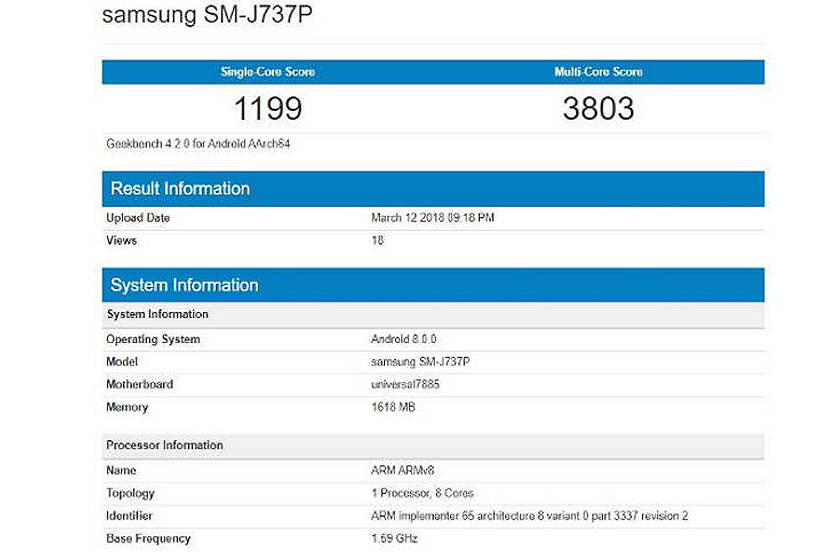
Task: Click the 'Processor Information' subheading
Action: (x=433, y=446)
